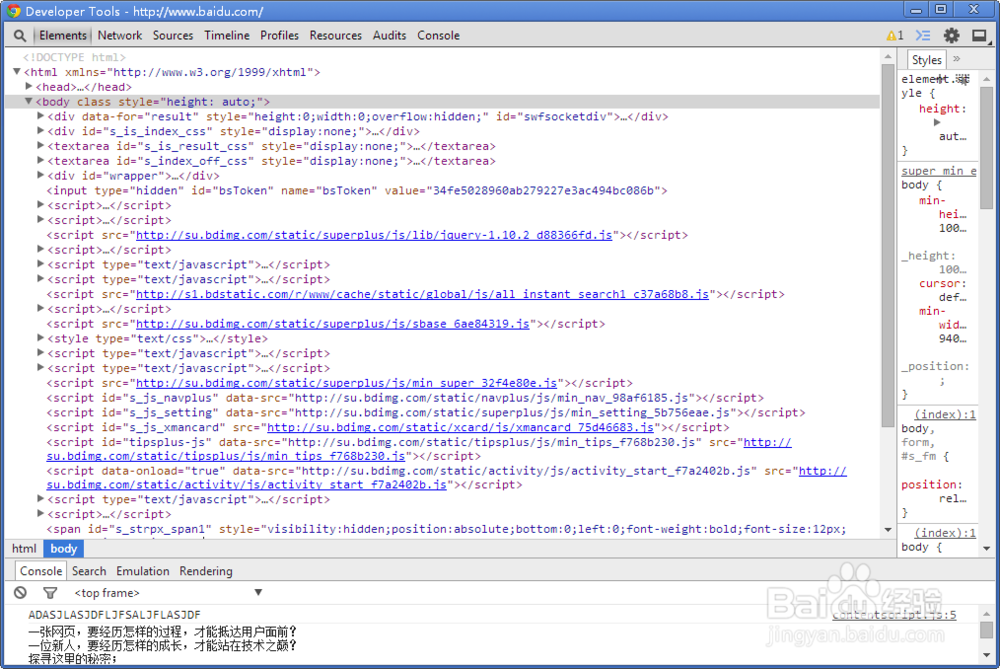The width and height of the screenshot is (1000, 669).
Task: Open sbase_6ae84319.js link
Action: (332, 323)
